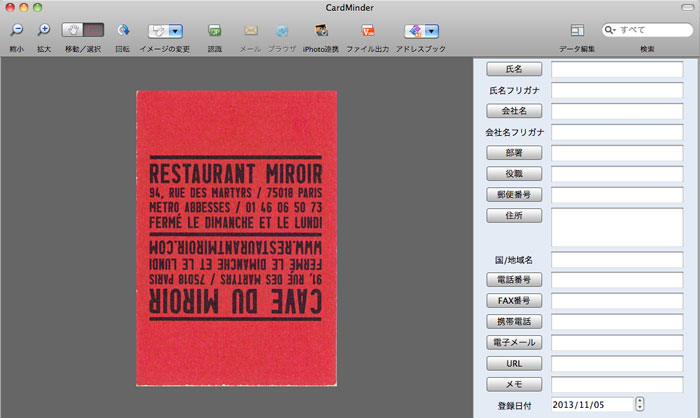Click the 電子メール button
The image size is (700, 418).
click(x=514, y=343)
